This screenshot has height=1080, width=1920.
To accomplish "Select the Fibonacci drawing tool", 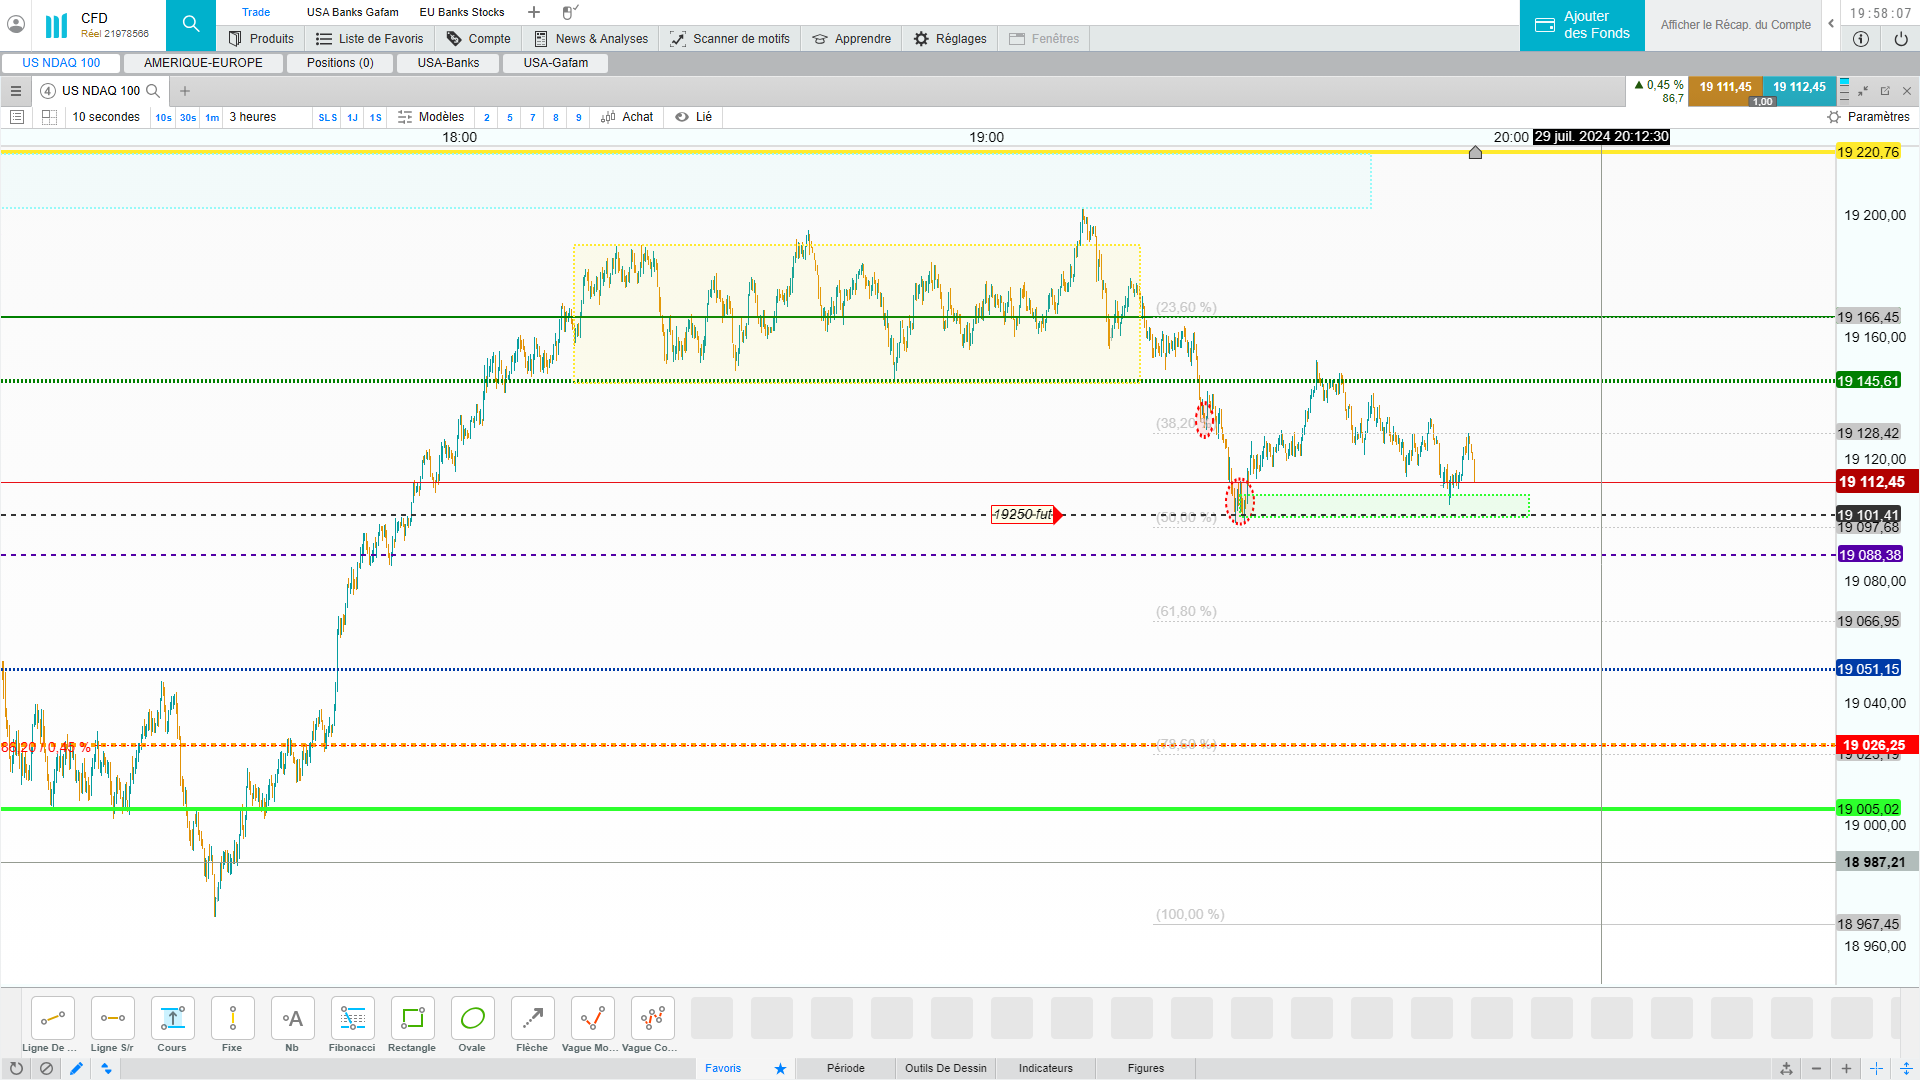I will (352, 1019).
